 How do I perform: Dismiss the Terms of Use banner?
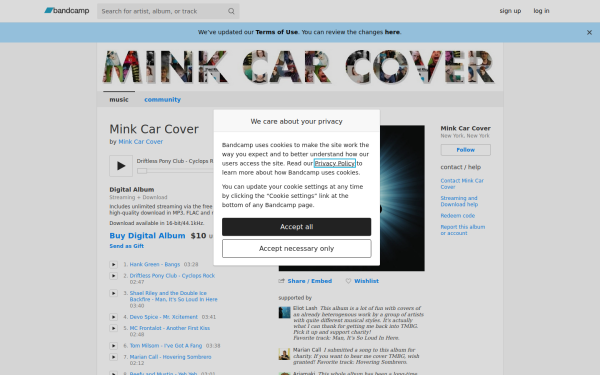pyautogui.click(x=589, y=33)
